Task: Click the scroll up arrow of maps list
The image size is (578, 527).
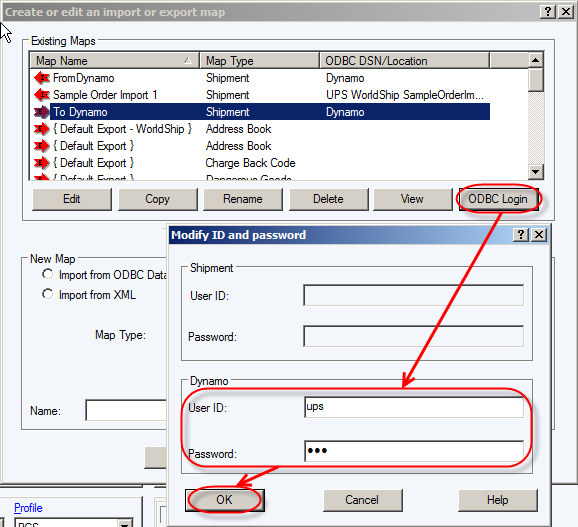Action: tap(535, 60)
